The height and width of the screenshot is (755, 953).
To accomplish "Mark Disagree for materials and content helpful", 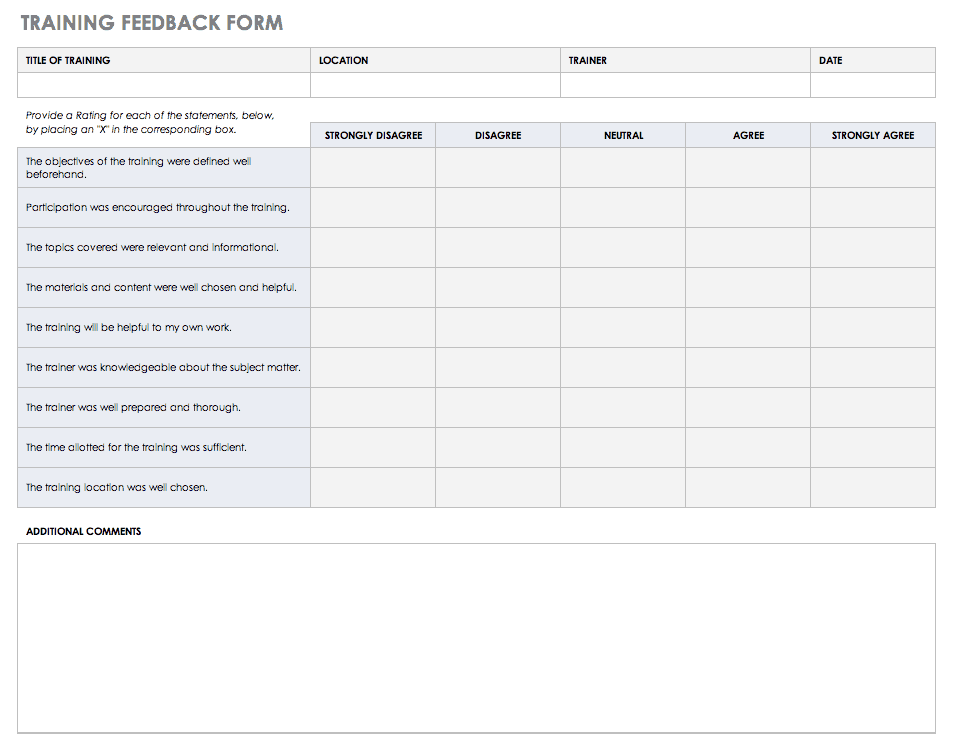I will click(x=497, y=288).
